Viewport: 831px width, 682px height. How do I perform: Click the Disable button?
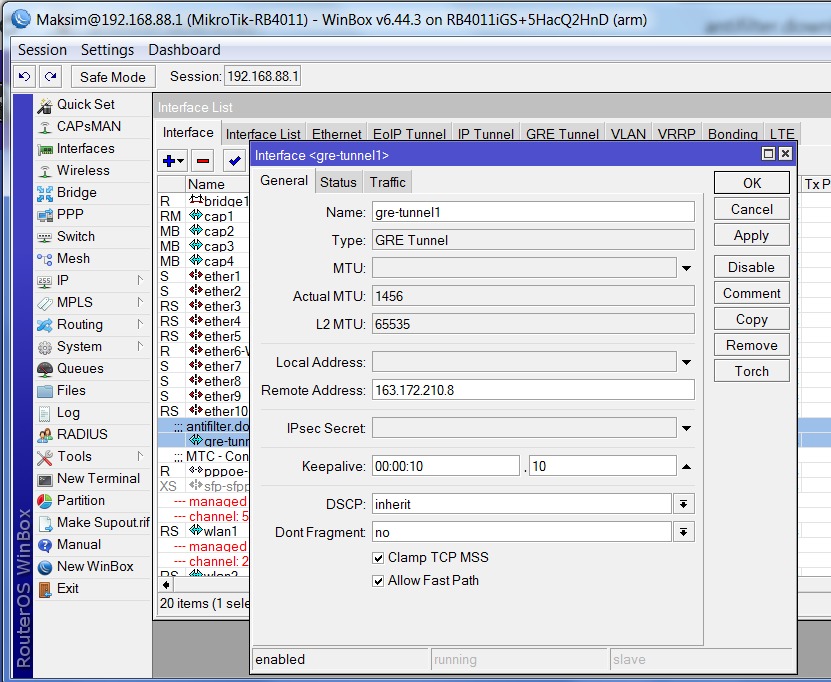click(752, 267)
